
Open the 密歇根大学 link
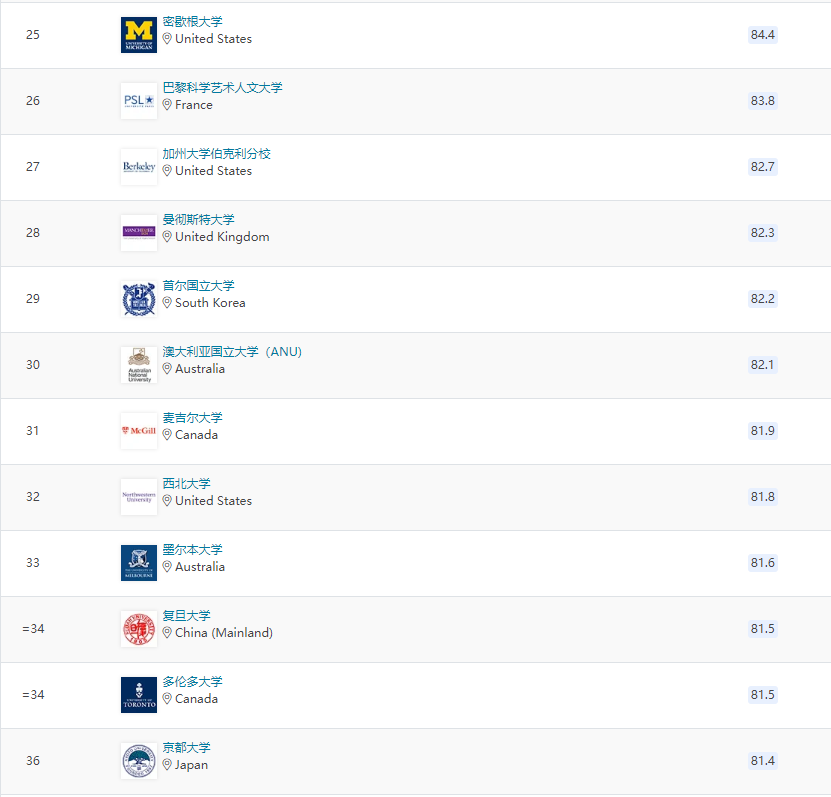(x=192, y=22)
